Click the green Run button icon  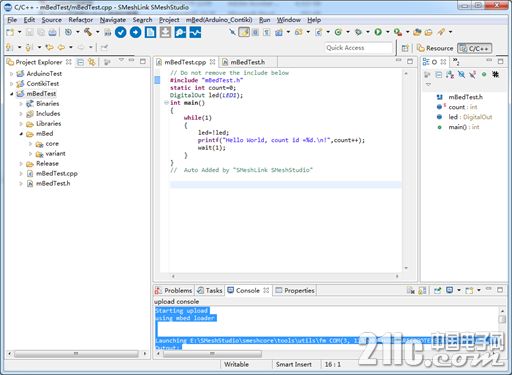pos(378,32)
